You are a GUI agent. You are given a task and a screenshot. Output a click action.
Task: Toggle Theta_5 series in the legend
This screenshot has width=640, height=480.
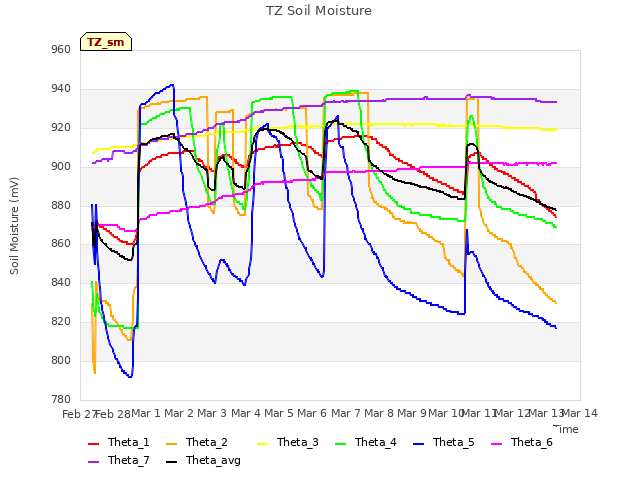click(x=444, y=442)
